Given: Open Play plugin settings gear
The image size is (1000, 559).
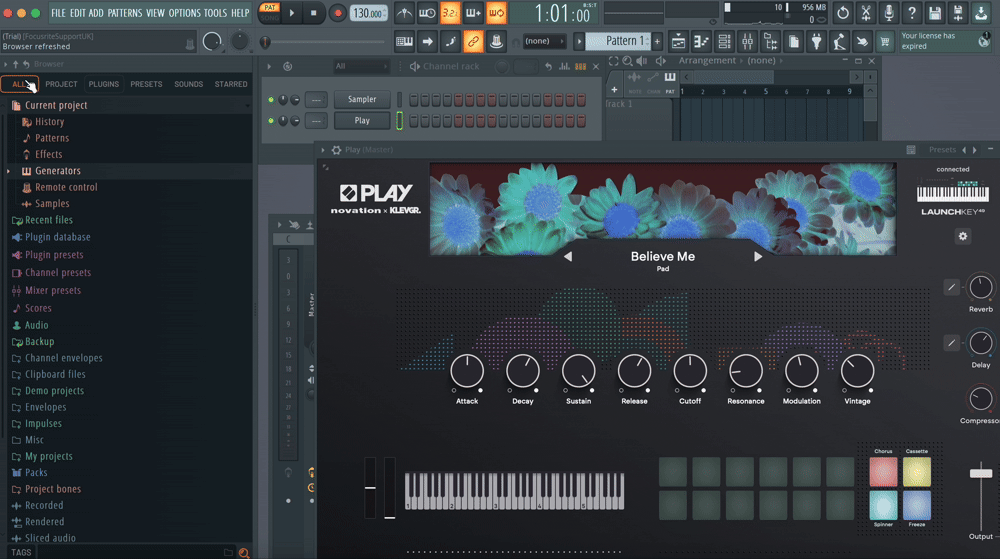Looking at the screenshot, I should click(962, 236).
